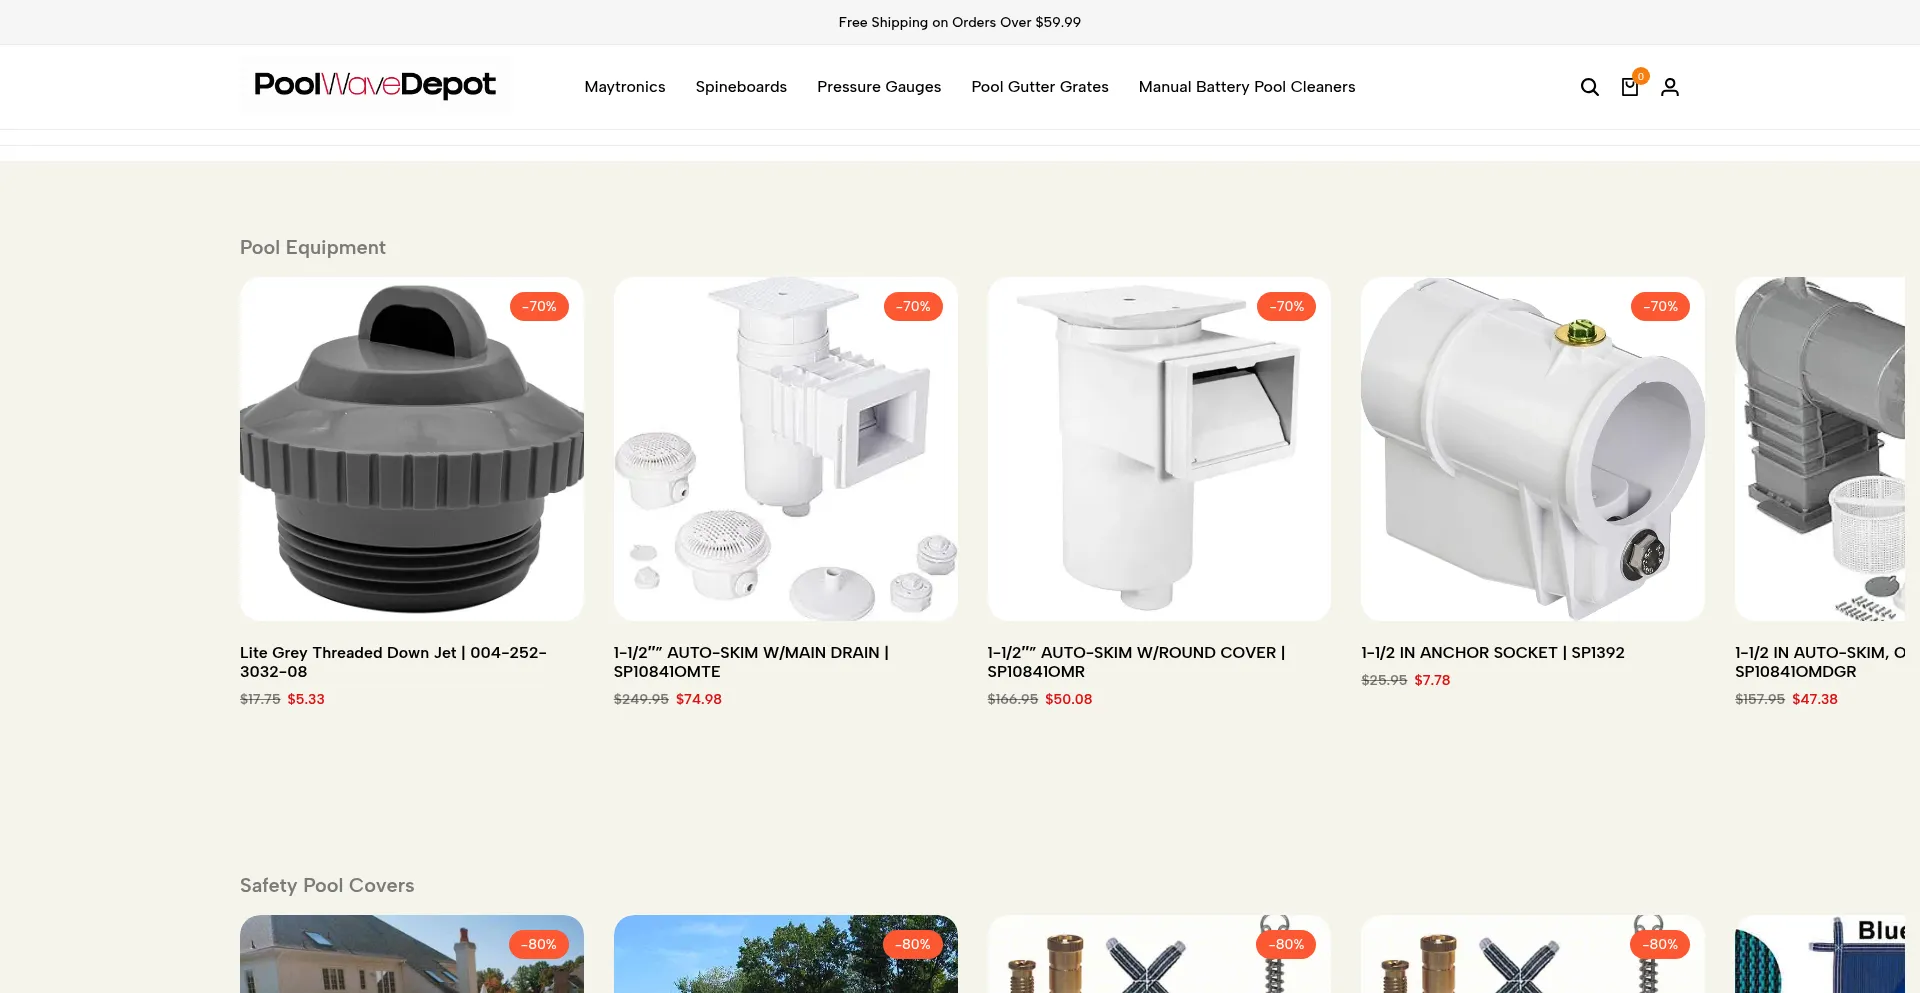Image resolution: width=1920 pixels, height=993 pixels.
Task: Click the Free Shipping announcement banner
Action: click(960, 22)
